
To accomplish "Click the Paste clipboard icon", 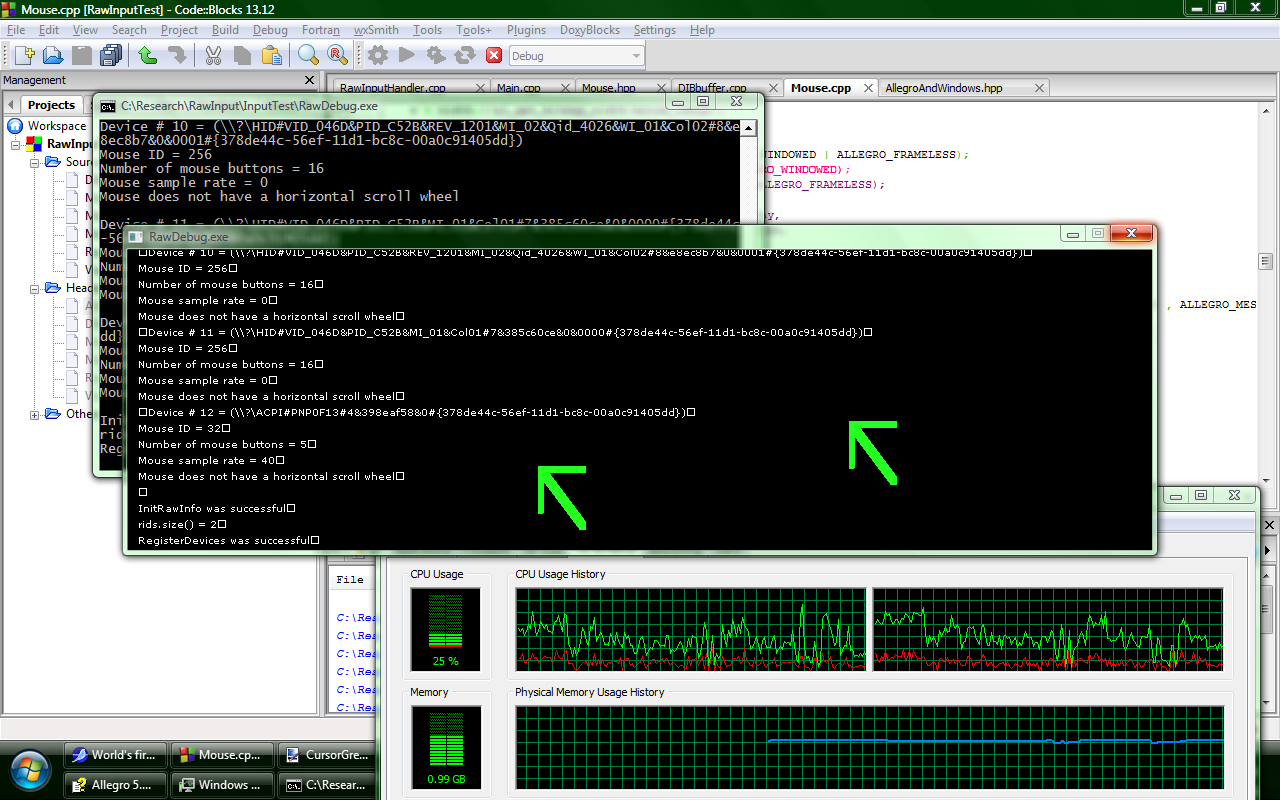I will (271, 56).
